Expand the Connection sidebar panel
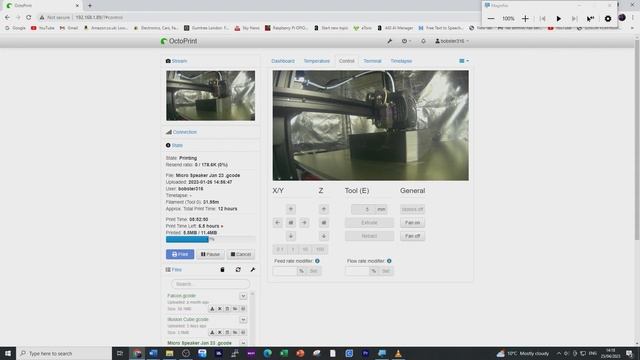The width and height of the screenshot is (640, 360). click(184, 132)
